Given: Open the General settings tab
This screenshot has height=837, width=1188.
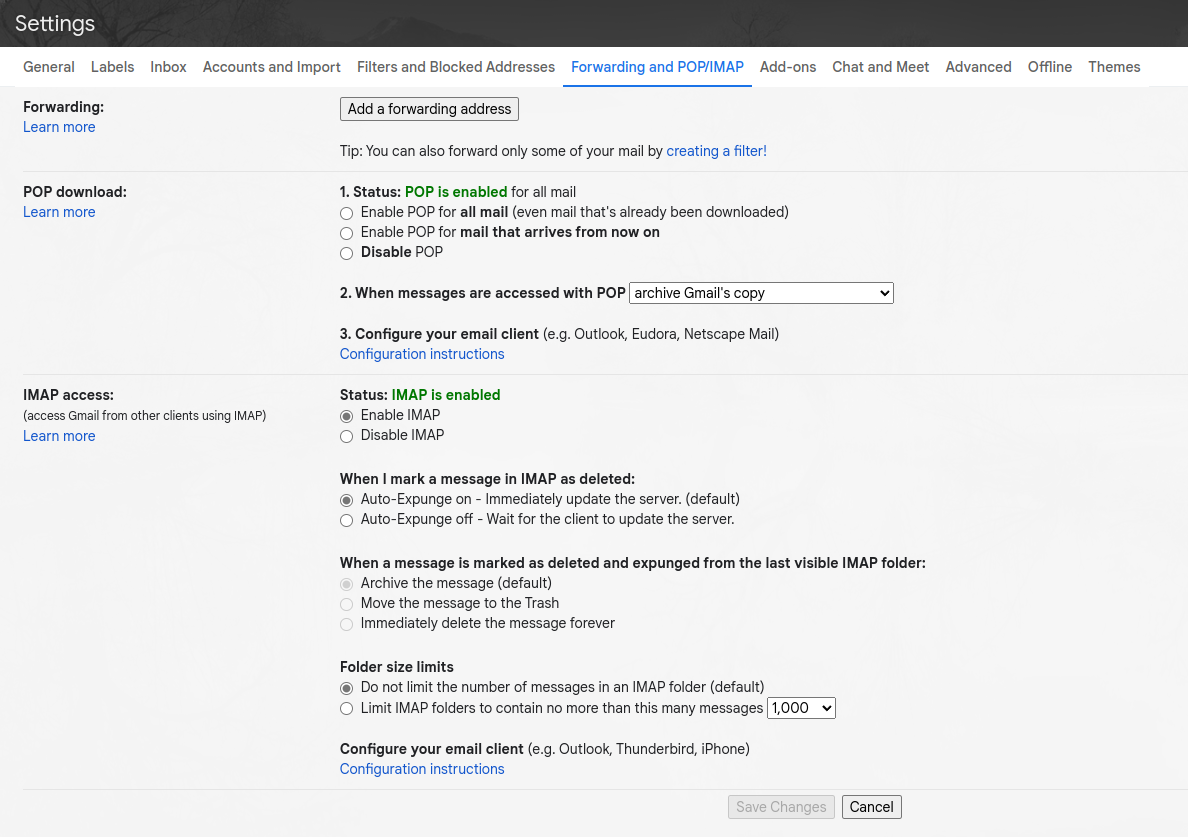Looking at the screenshot, I should [48, 67].
